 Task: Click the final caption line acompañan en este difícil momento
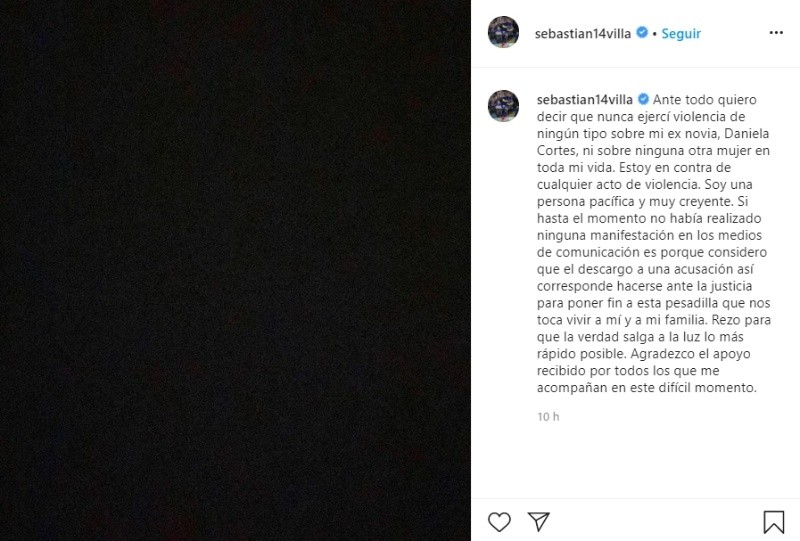[x=647, y=387]
